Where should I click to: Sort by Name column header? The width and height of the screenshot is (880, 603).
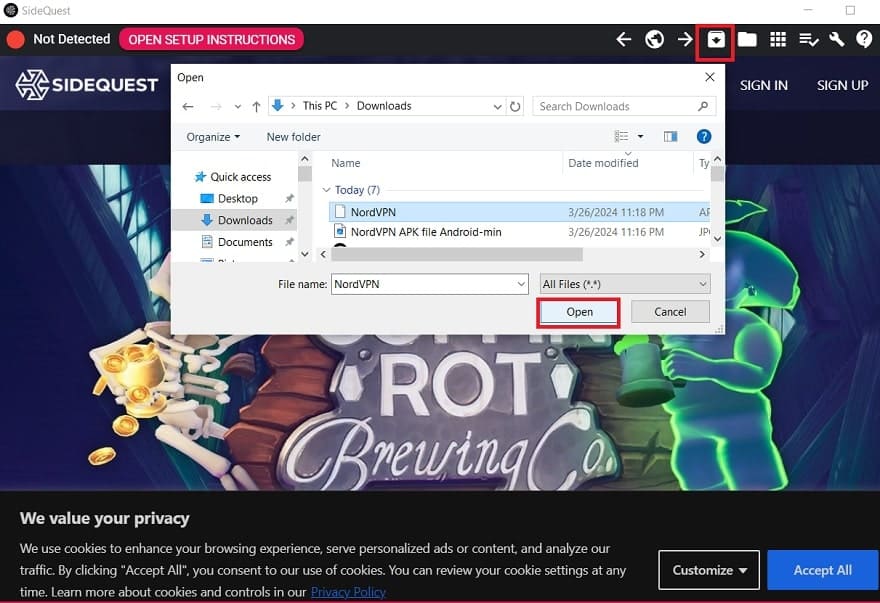coord(346,163)
